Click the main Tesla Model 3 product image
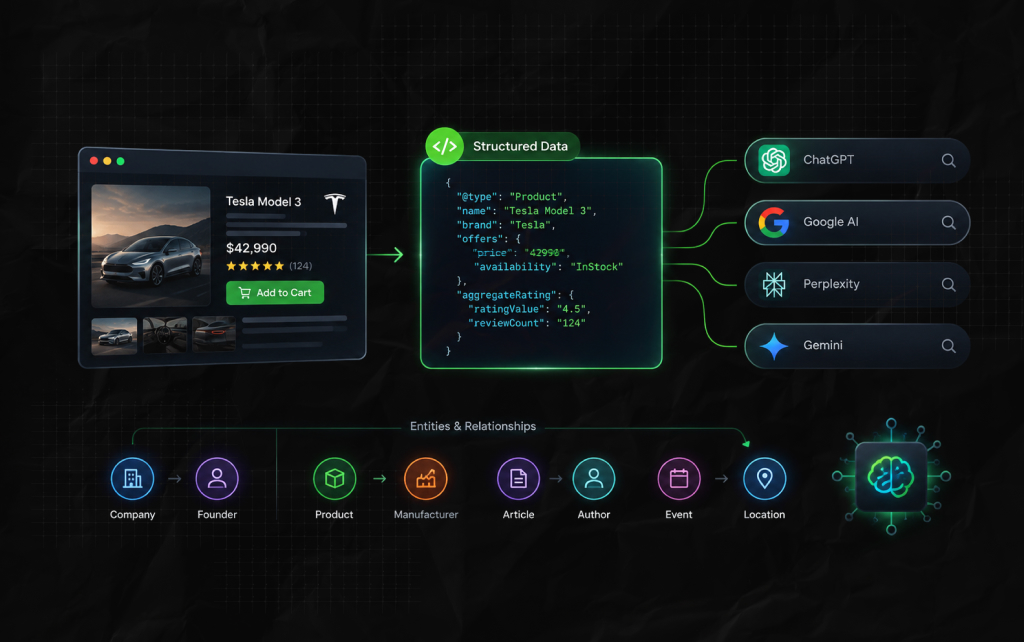This screenshot has height=642, width=1024. [x=151, y=246]
